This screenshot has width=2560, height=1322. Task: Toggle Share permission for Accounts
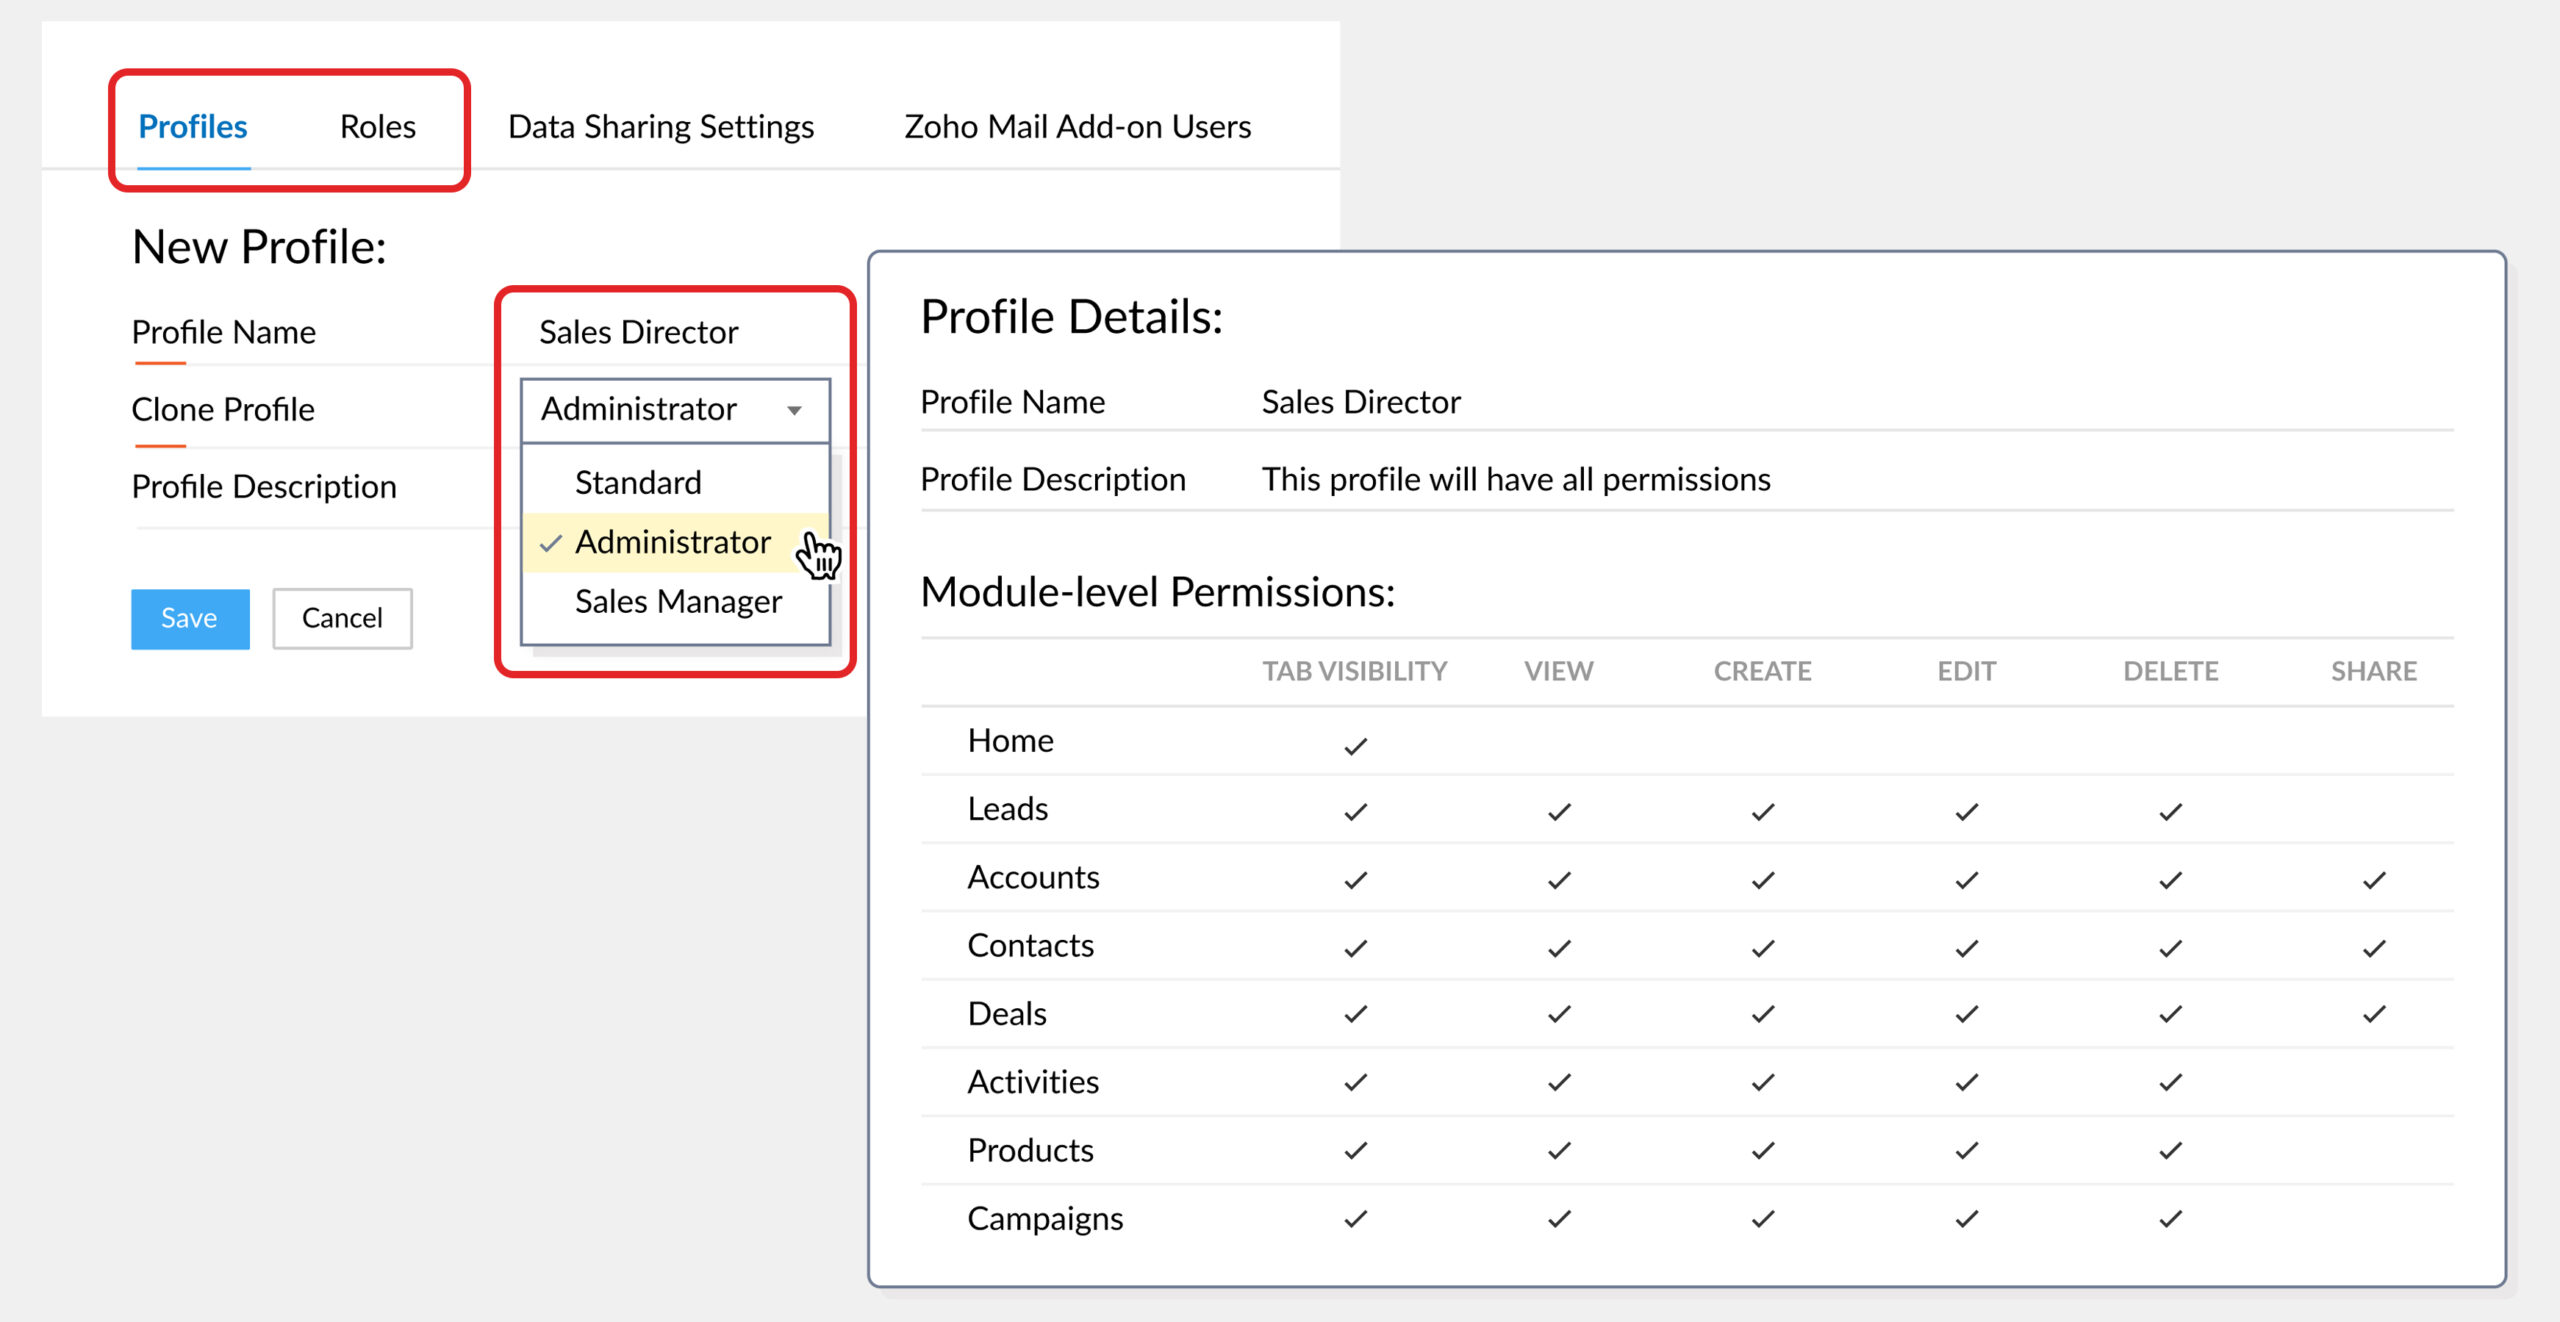(x=2373, y=879)
